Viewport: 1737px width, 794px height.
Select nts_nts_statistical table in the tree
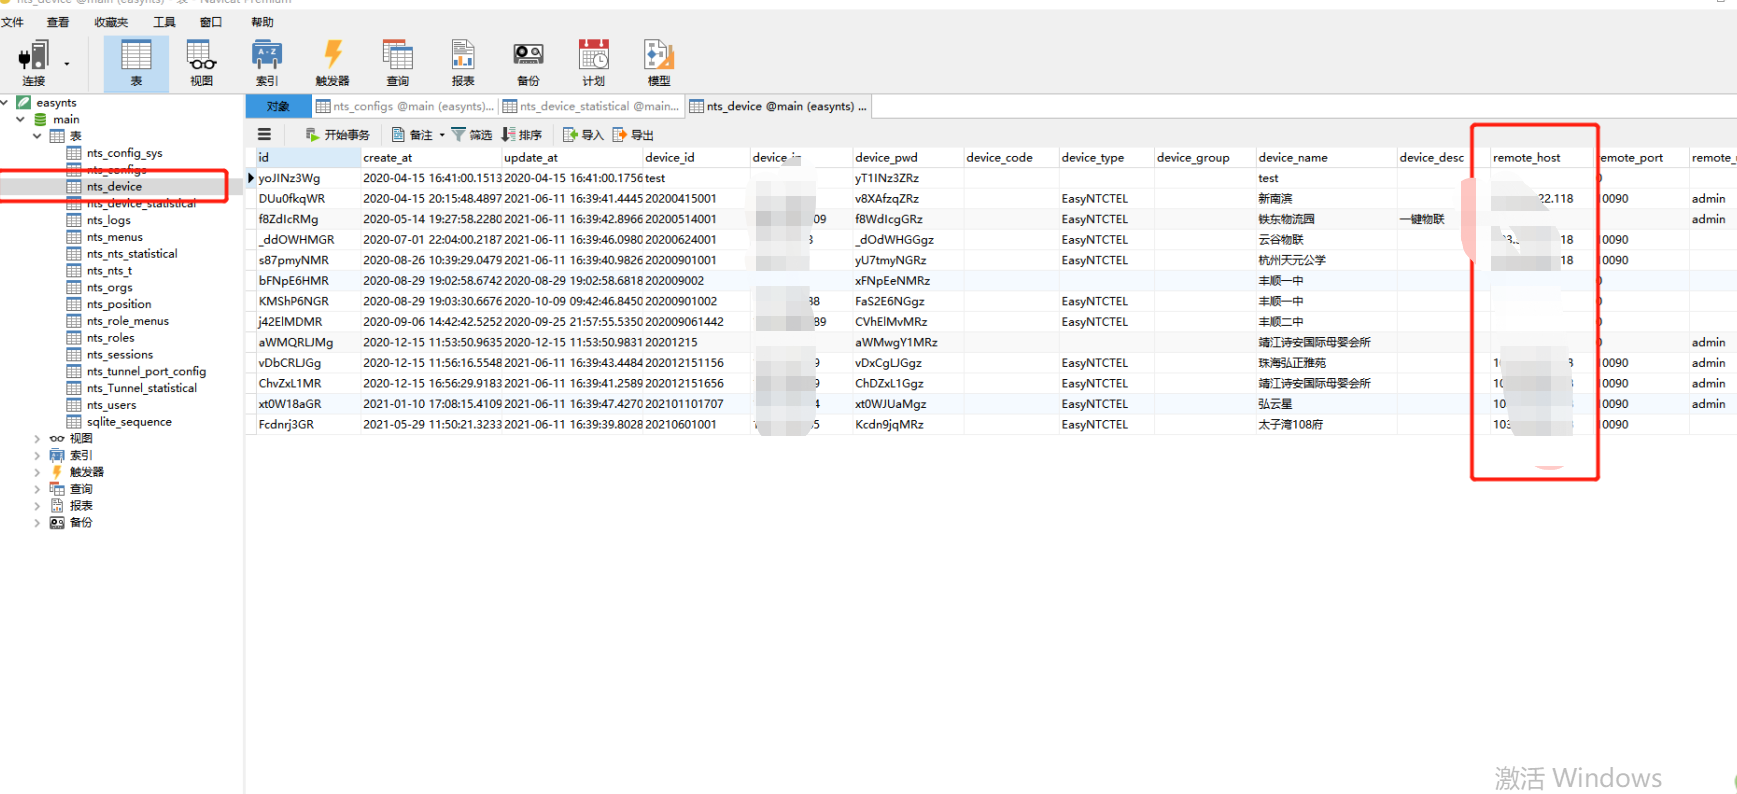131,254
